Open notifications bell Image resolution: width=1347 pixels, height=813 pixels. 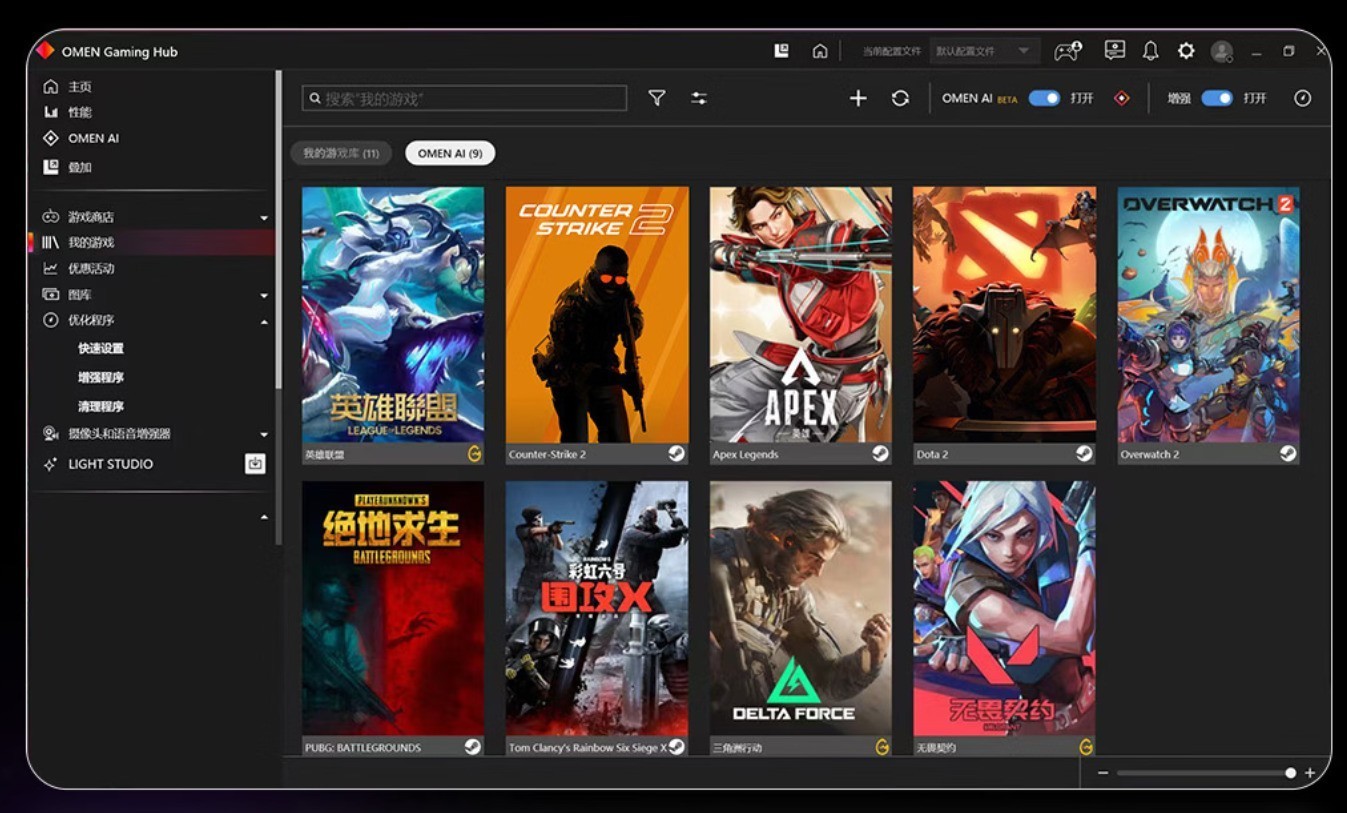pyautogui.click(x=1151, y=51)
